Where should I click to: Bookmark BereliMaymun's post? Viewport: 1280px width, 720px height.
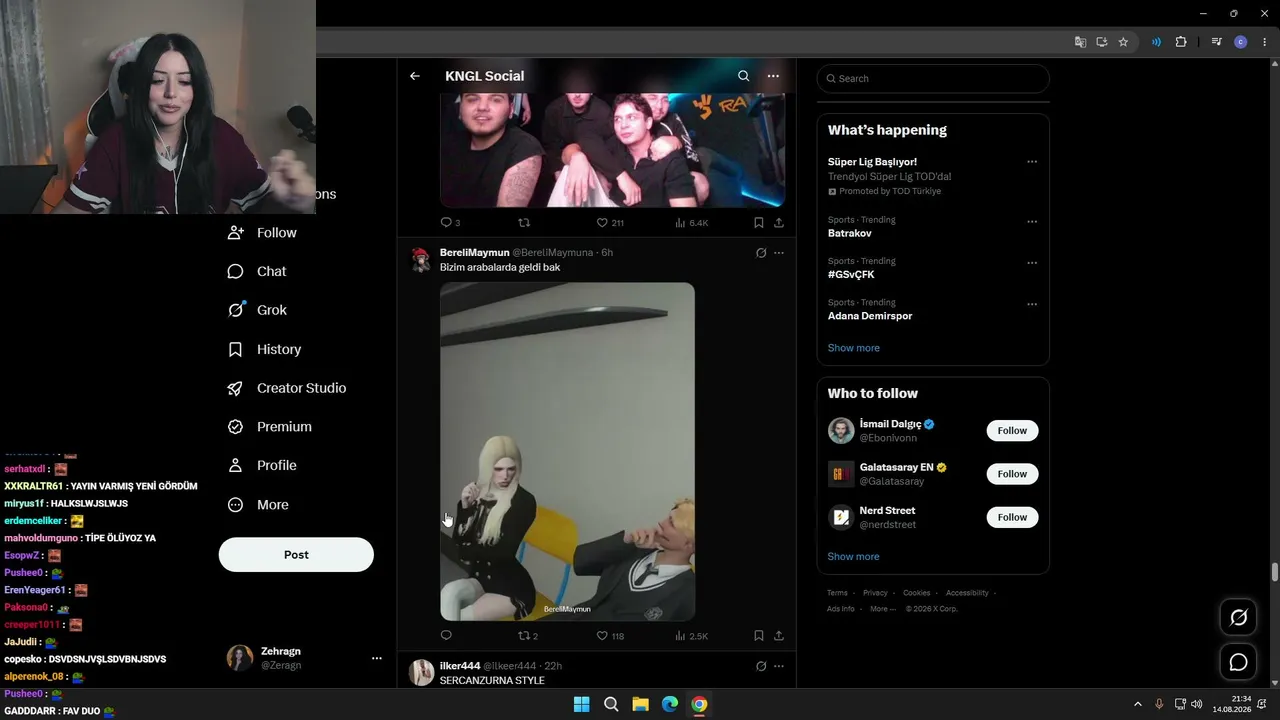pos(759,636)
